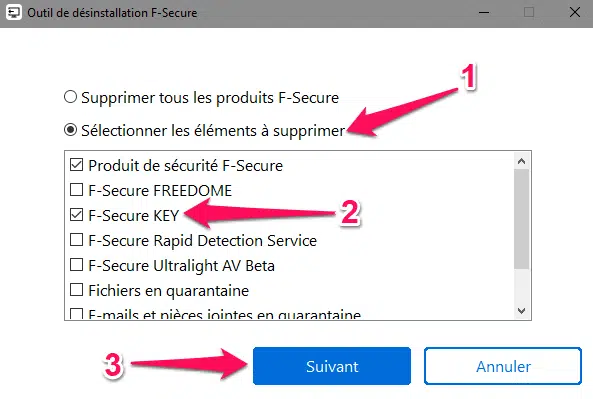The width and height of the screenshot is (593, 399).
Task: Uncheck the F-Secure KEY checkbox
Action: coord(76,214)
